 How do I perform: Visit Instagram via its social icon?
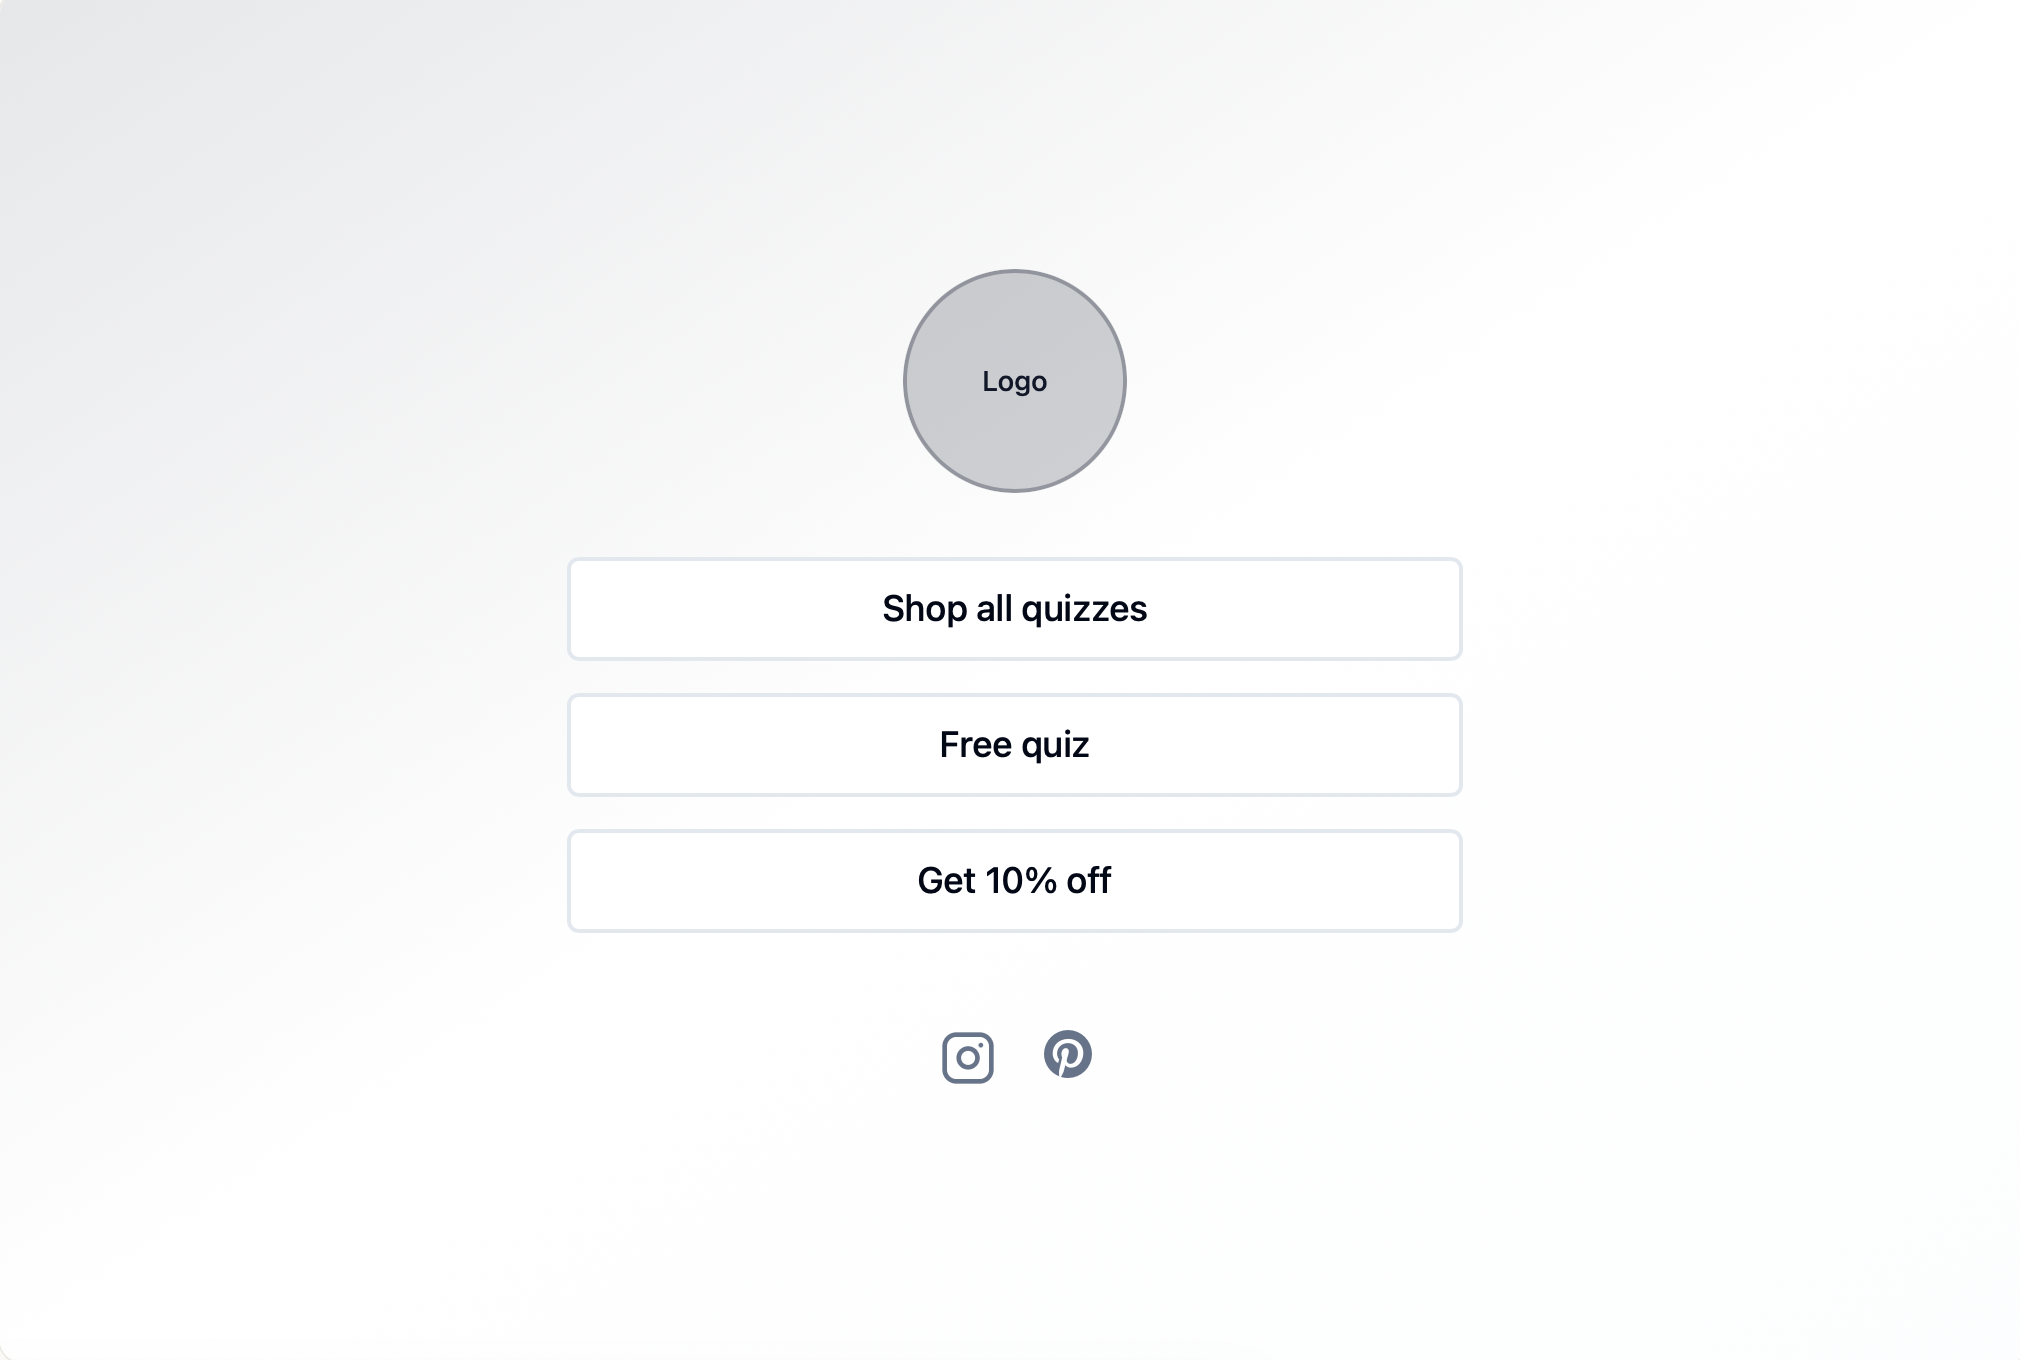[x=966, y=1056]
